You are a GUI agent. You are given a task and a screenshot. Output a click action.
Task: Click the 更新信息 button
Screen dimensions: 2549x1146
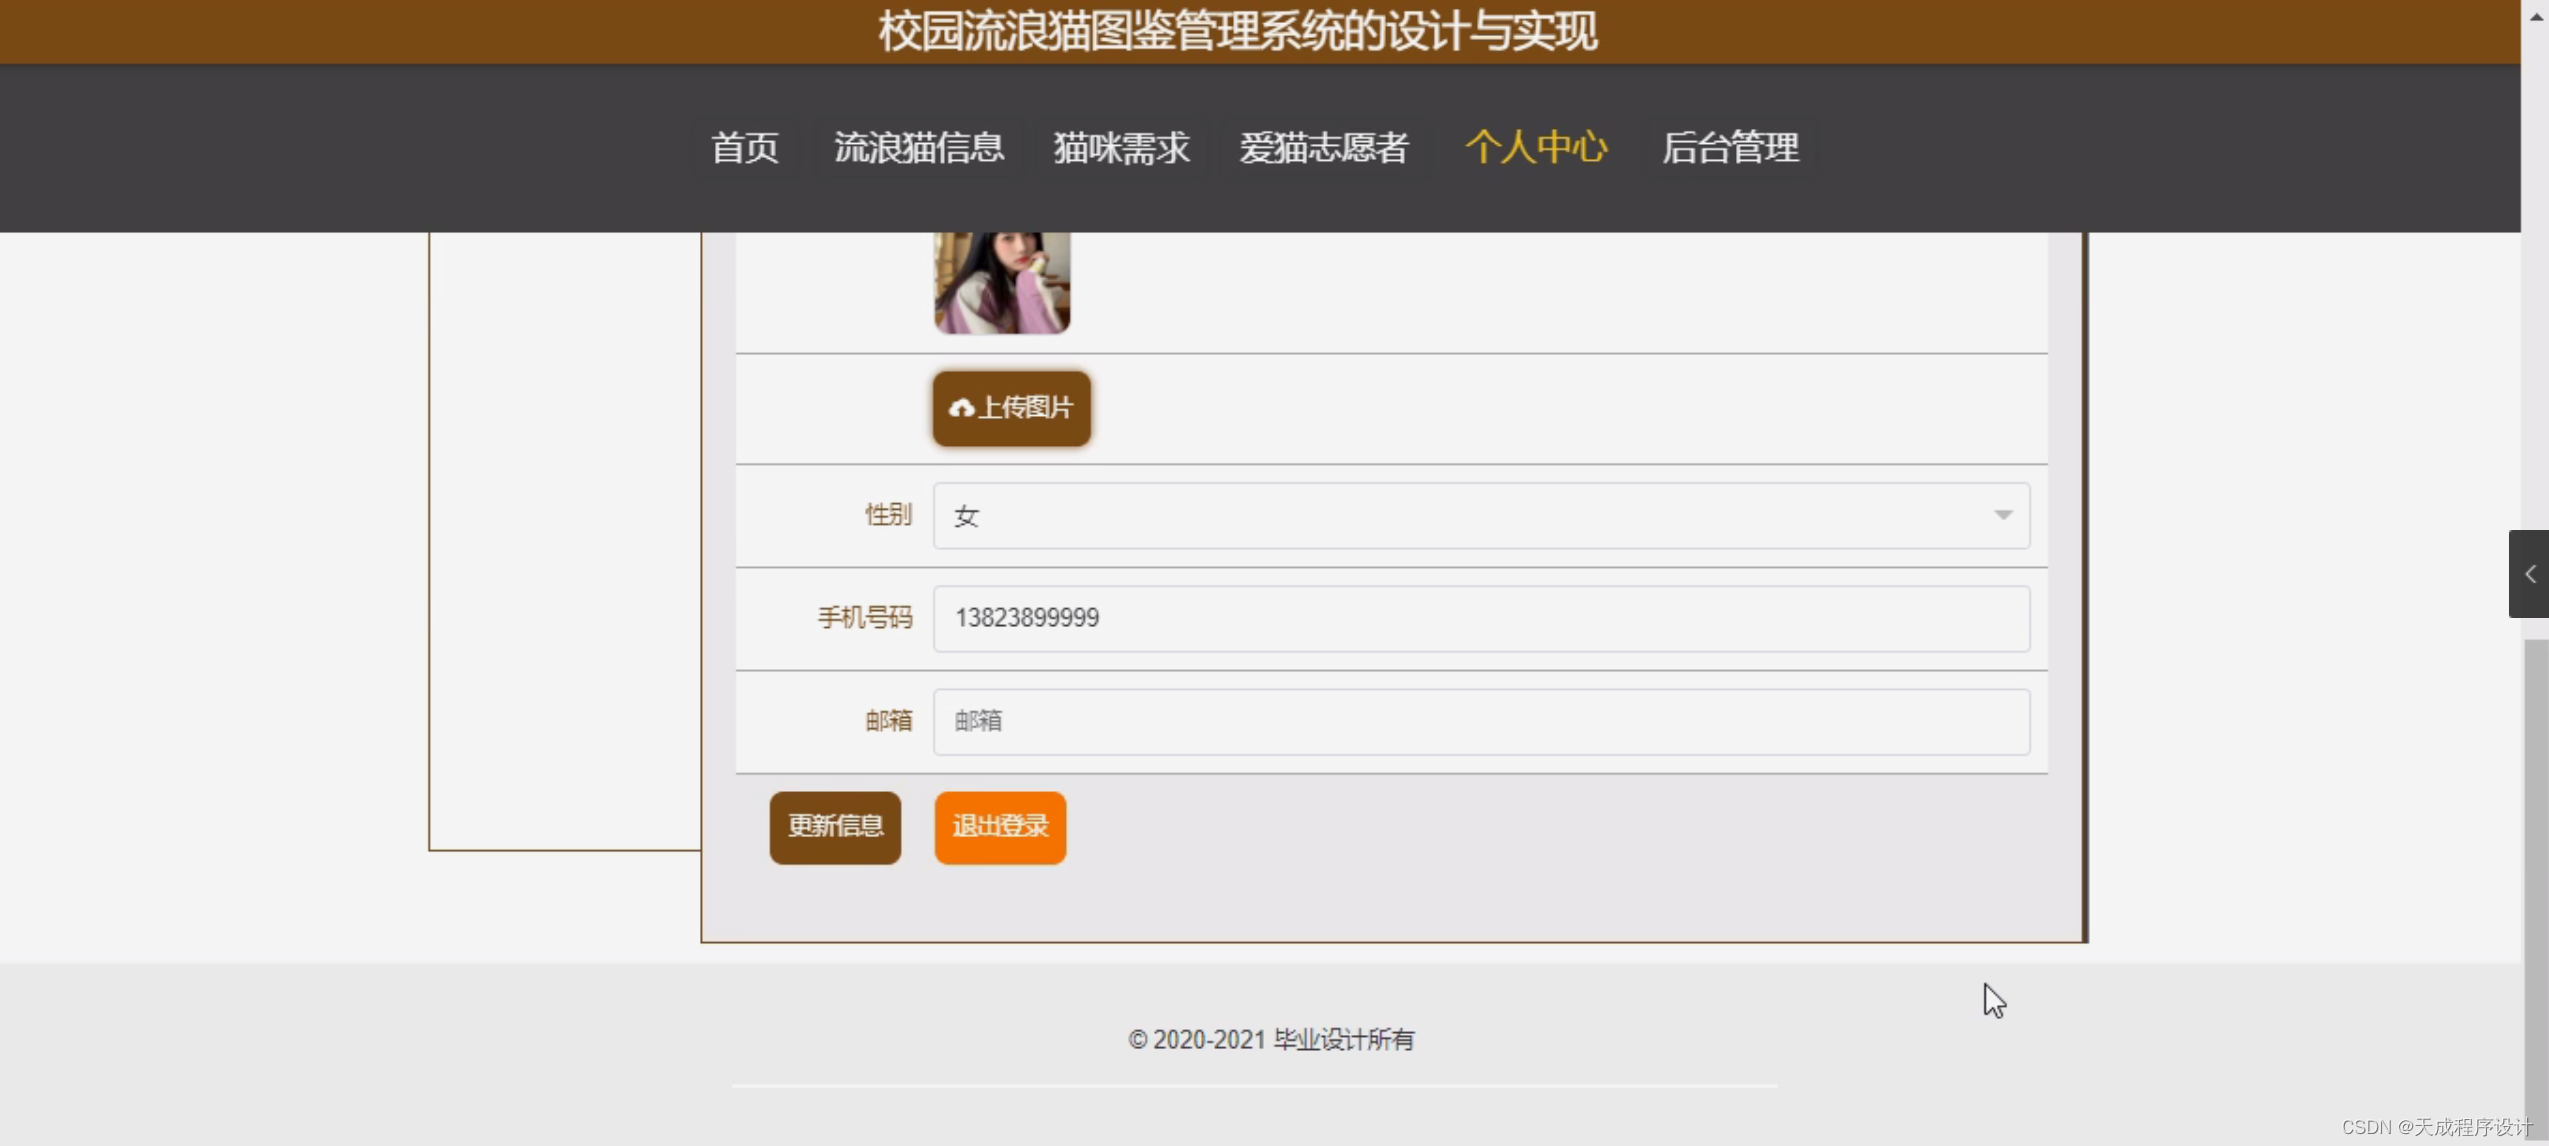click(835, 826)
